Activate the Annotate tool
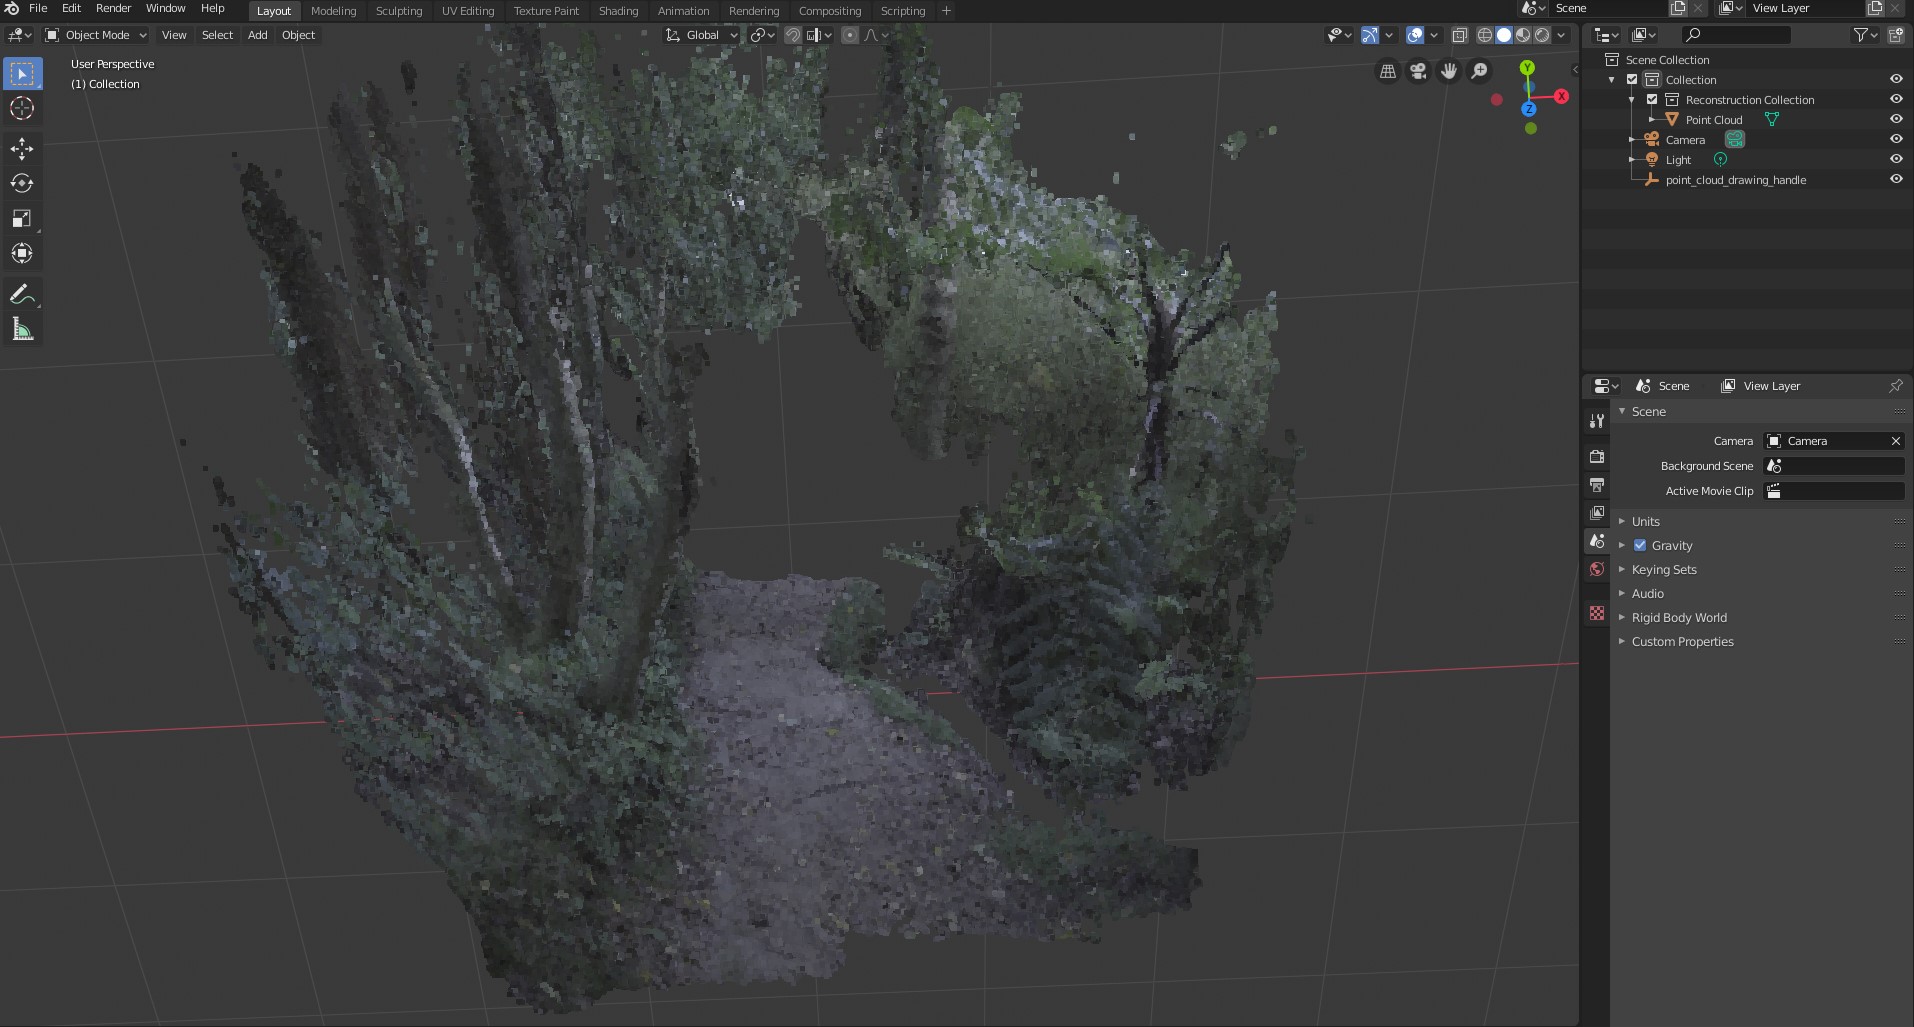Viewport: 1914px width, 1027px height. pos(22,293)
